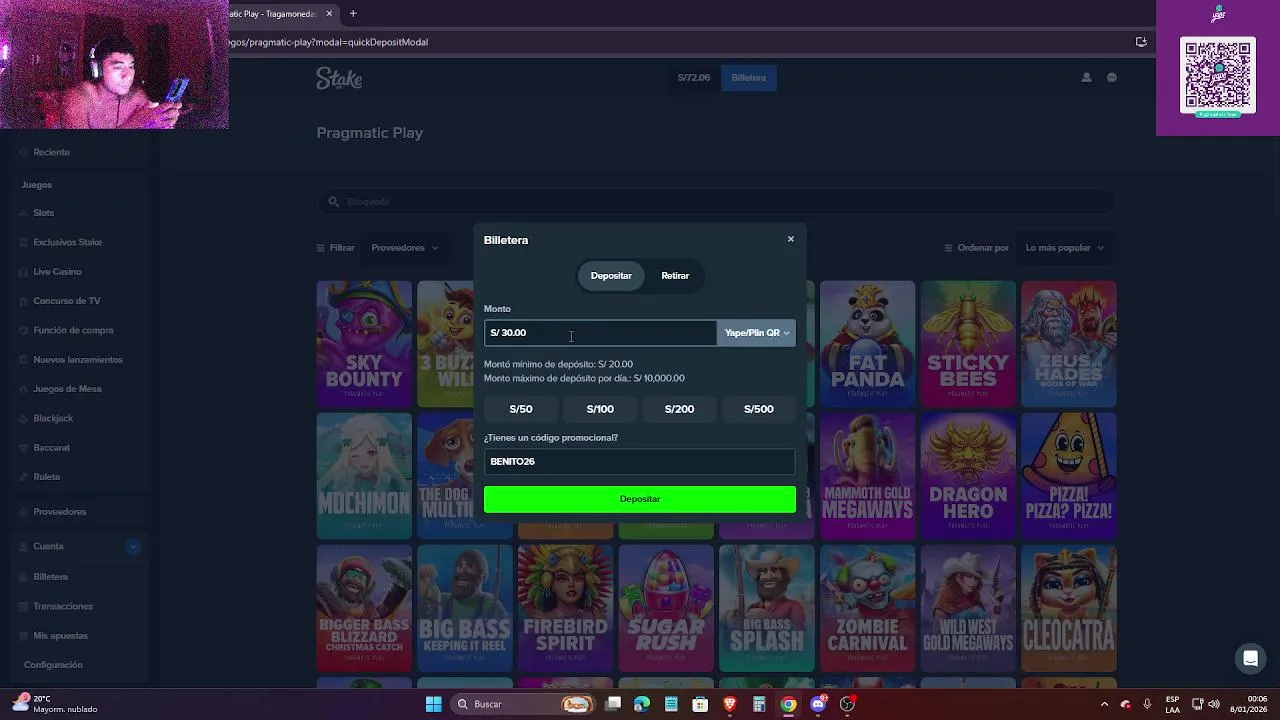Open the Sticky Bees game thumbnail

click(968, 344)
